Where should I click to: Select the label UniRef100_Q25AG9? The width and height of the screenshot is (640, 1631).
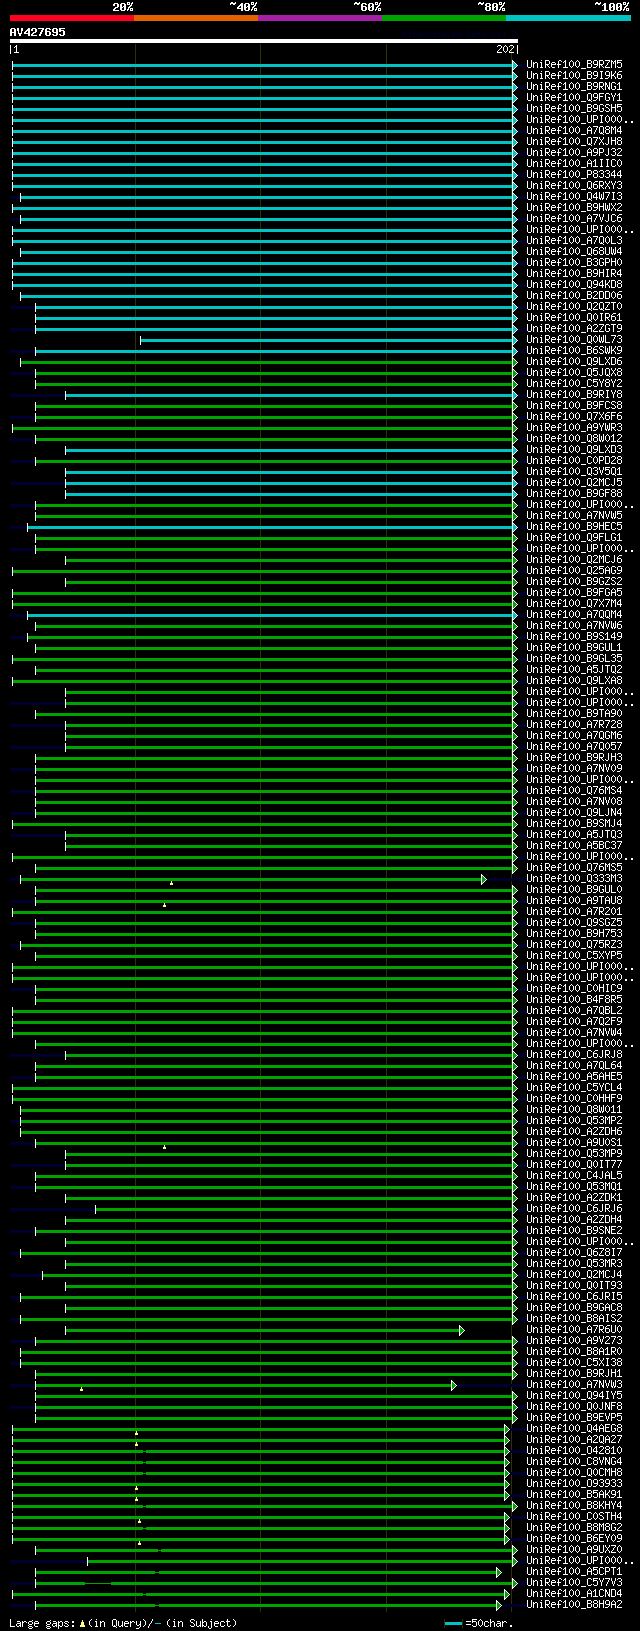[x=574, y=571]
